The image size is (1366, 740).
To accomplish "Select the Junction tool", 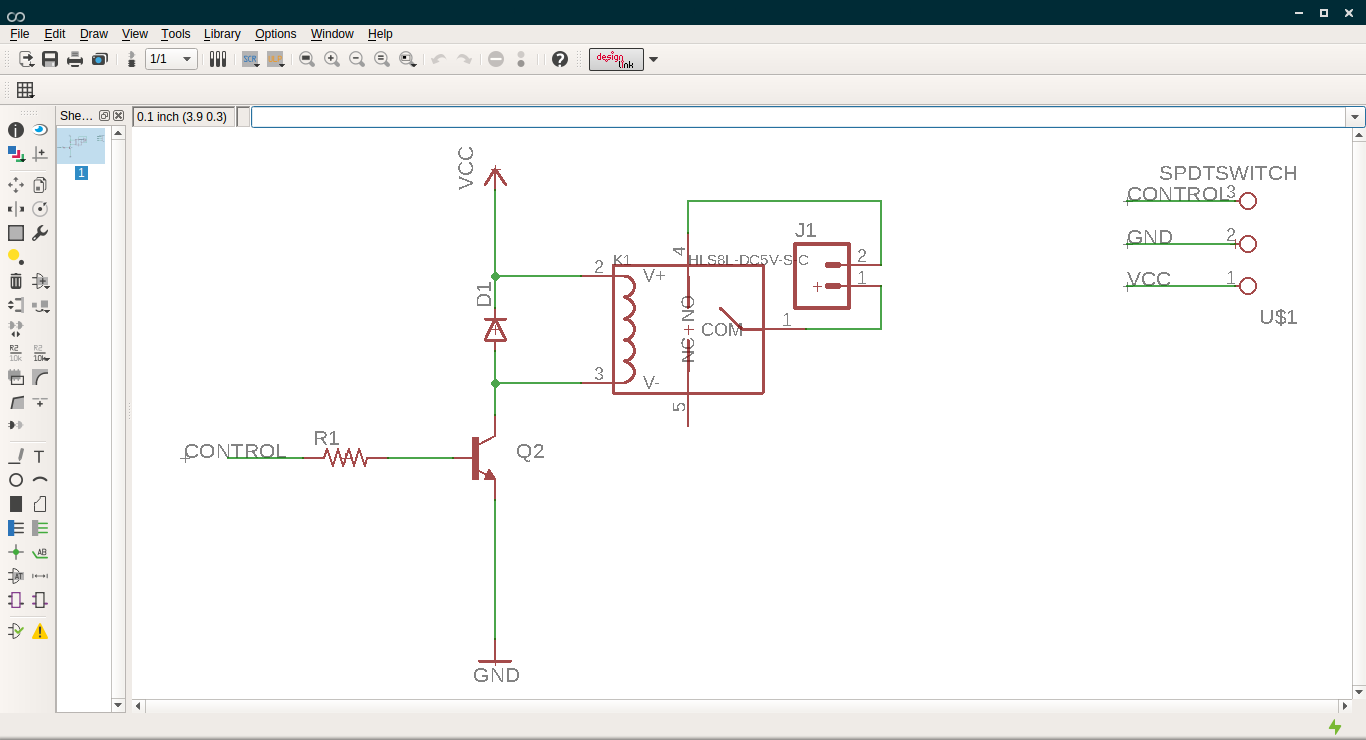I will (16, 552).
